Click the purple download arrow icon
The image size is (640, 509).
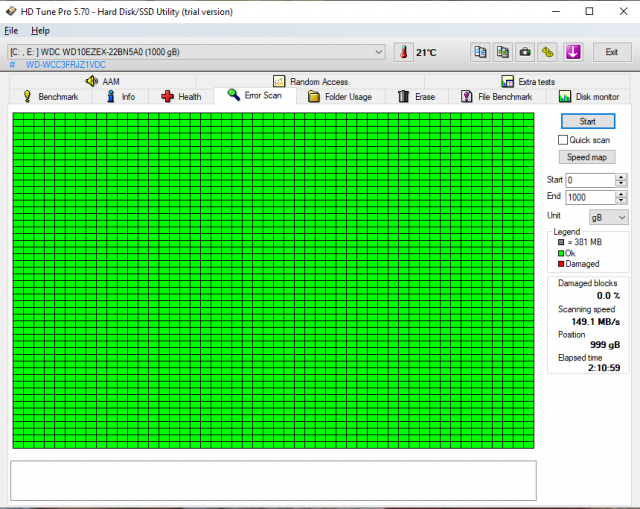click(x=573, y=52)
